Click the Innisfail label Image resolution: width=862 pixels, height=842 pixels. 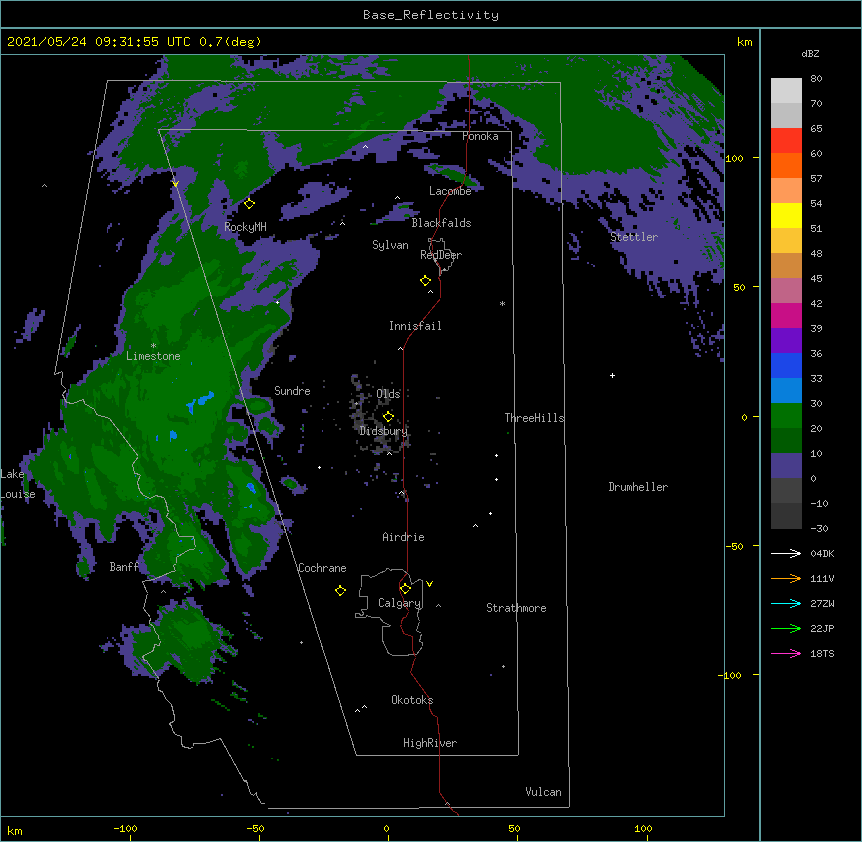(x=415, y=326)
